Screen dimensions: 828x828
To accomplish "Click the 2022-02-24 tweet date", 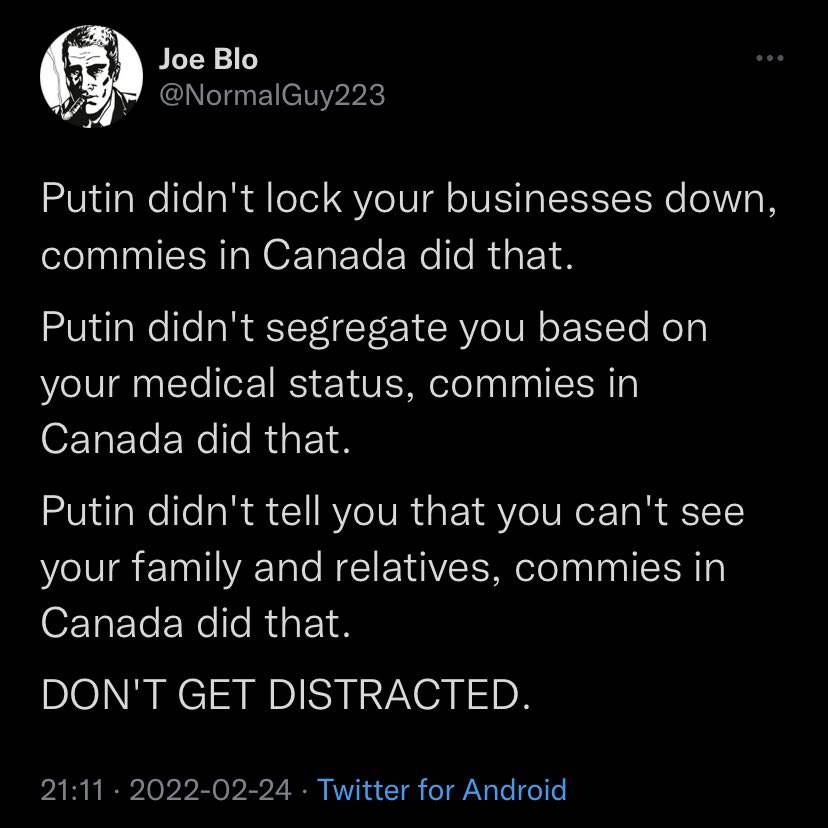I will click(x=205, y=790).
